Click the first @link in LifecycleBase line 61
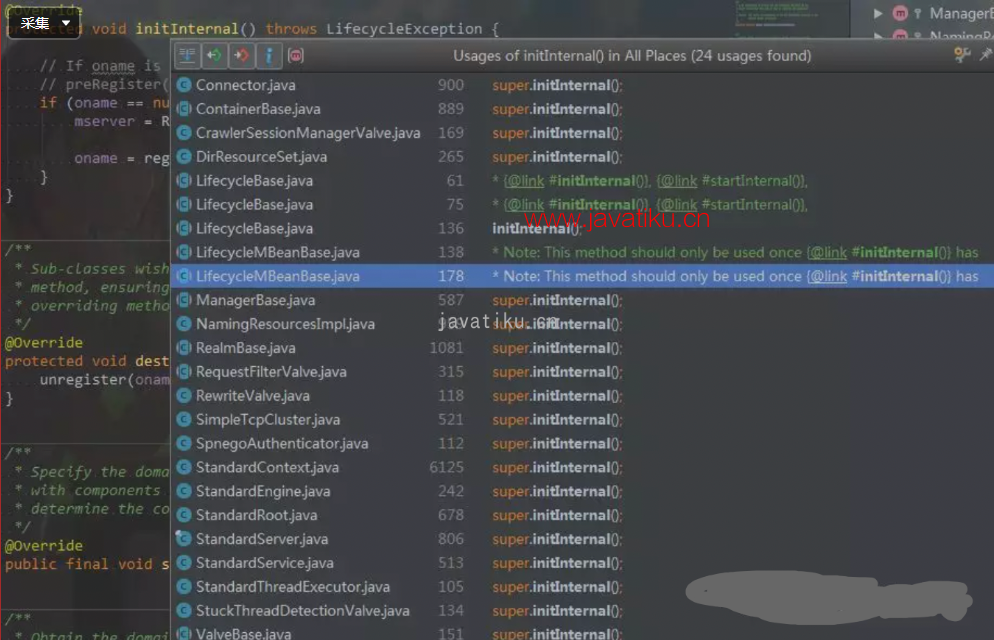Screen dimensions: 994x640 (524, 181)
